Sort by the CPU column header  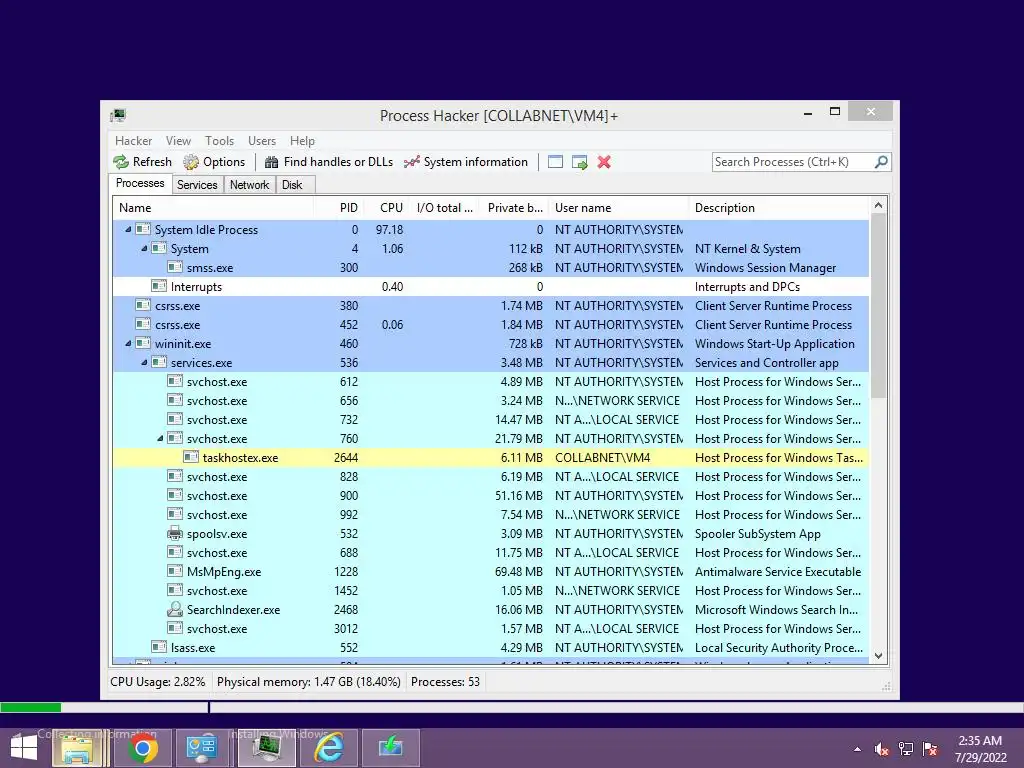coord(387,208)
